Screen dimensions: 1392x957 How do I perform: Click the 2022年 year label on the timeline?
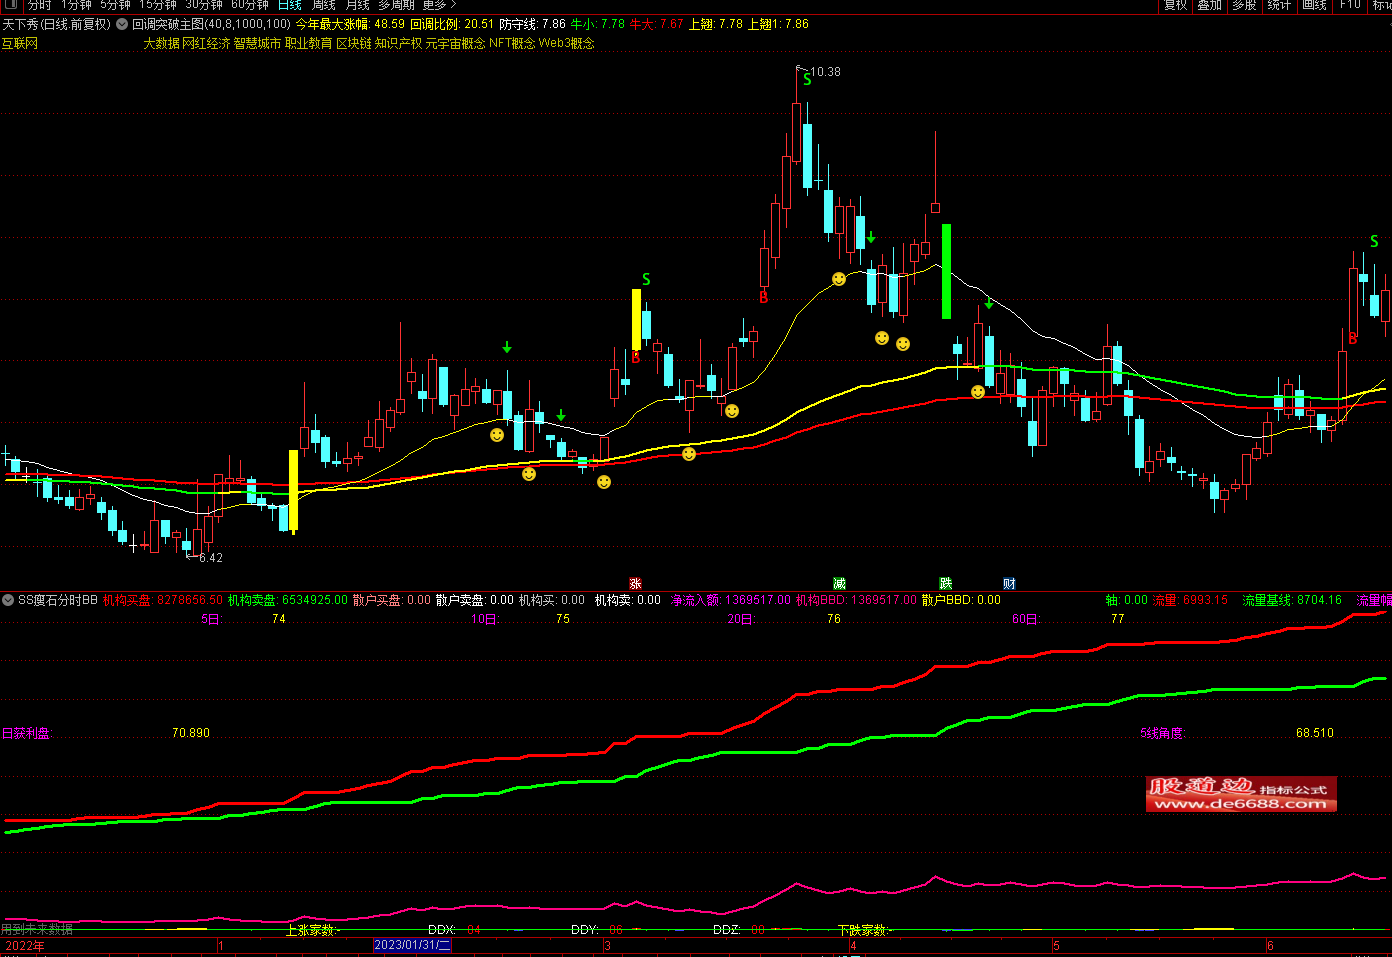click(25, 946)
